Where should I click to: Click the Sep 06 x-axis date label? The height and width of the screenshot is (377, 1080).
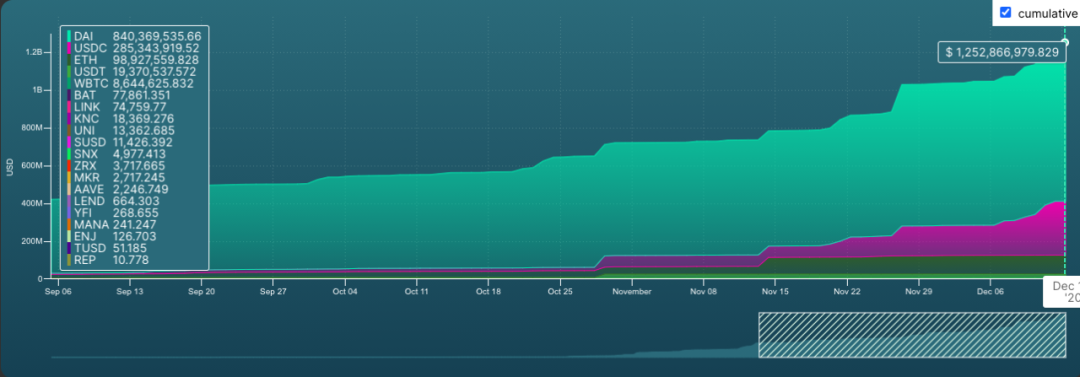[x=59, y=292]
